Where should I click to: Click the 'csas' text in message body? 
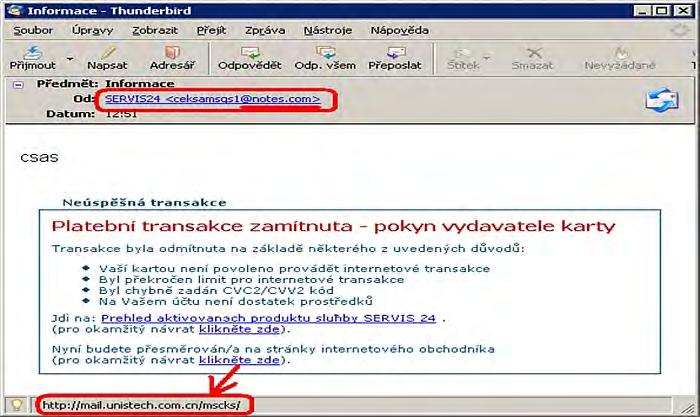pos(39,157)
